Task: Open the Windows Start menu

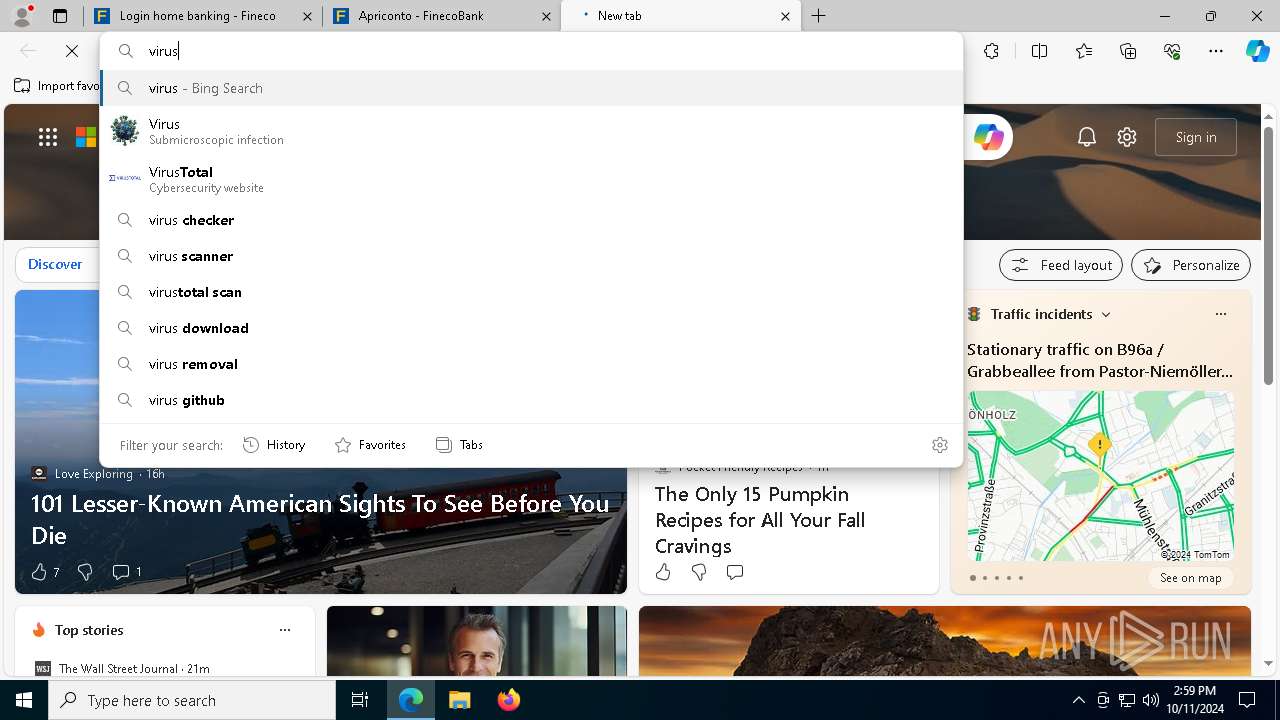Action: (x=24, y=700)
